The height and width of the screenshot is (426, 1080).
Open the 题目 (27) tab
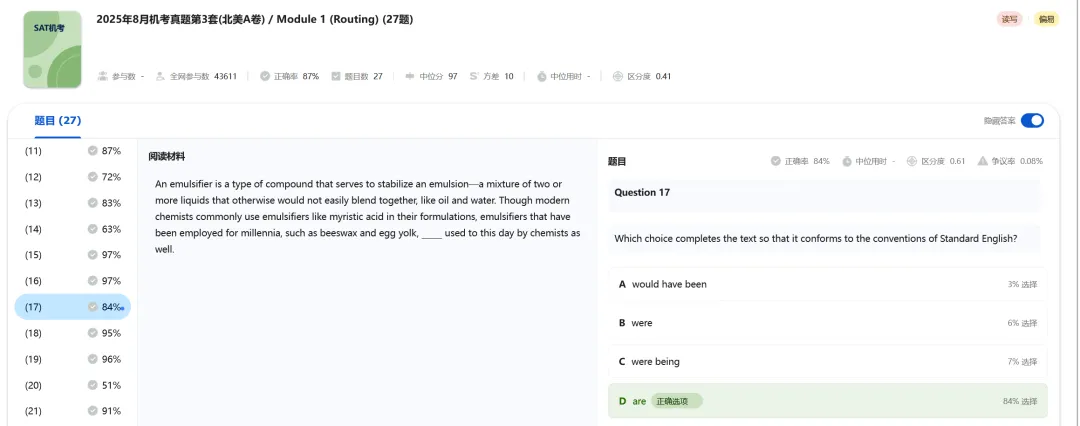click(x=58, y=121)
